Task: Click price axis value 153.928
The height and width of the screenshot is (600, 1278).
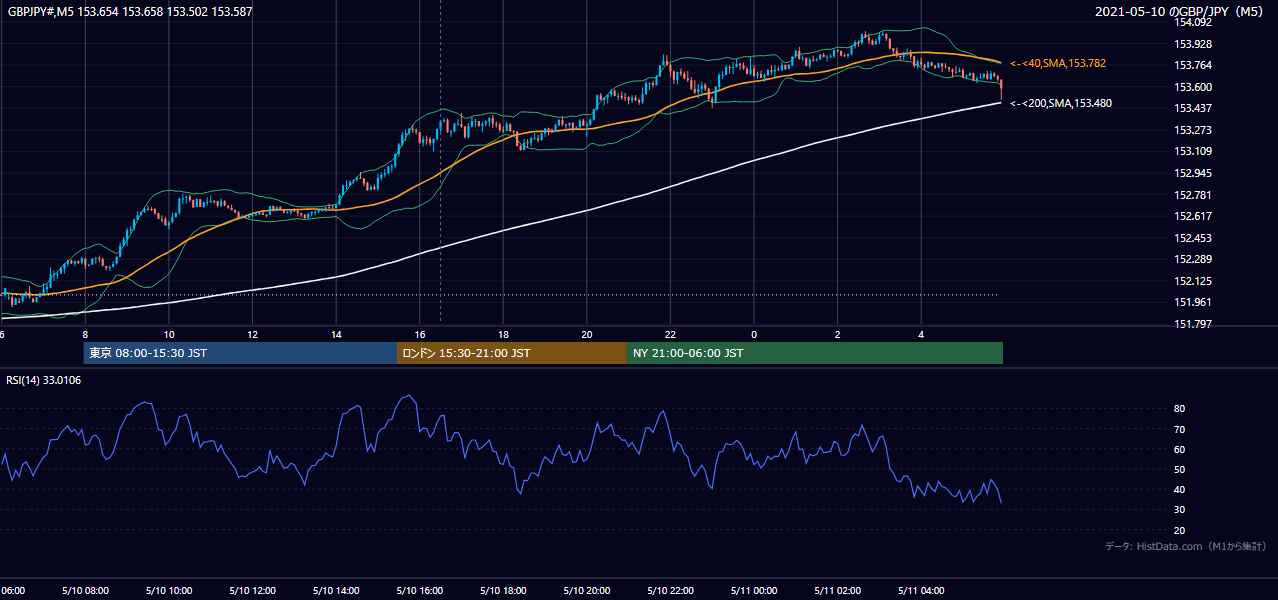Action: coord(1192,44)
